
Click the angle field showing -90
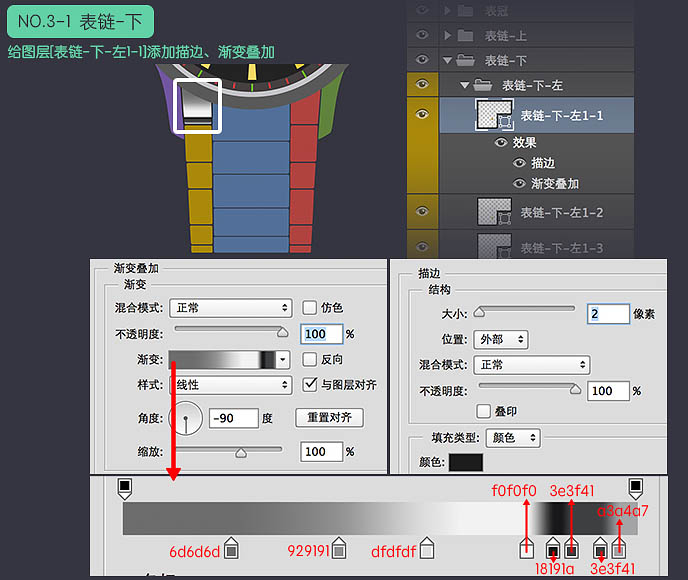[233, 418]
